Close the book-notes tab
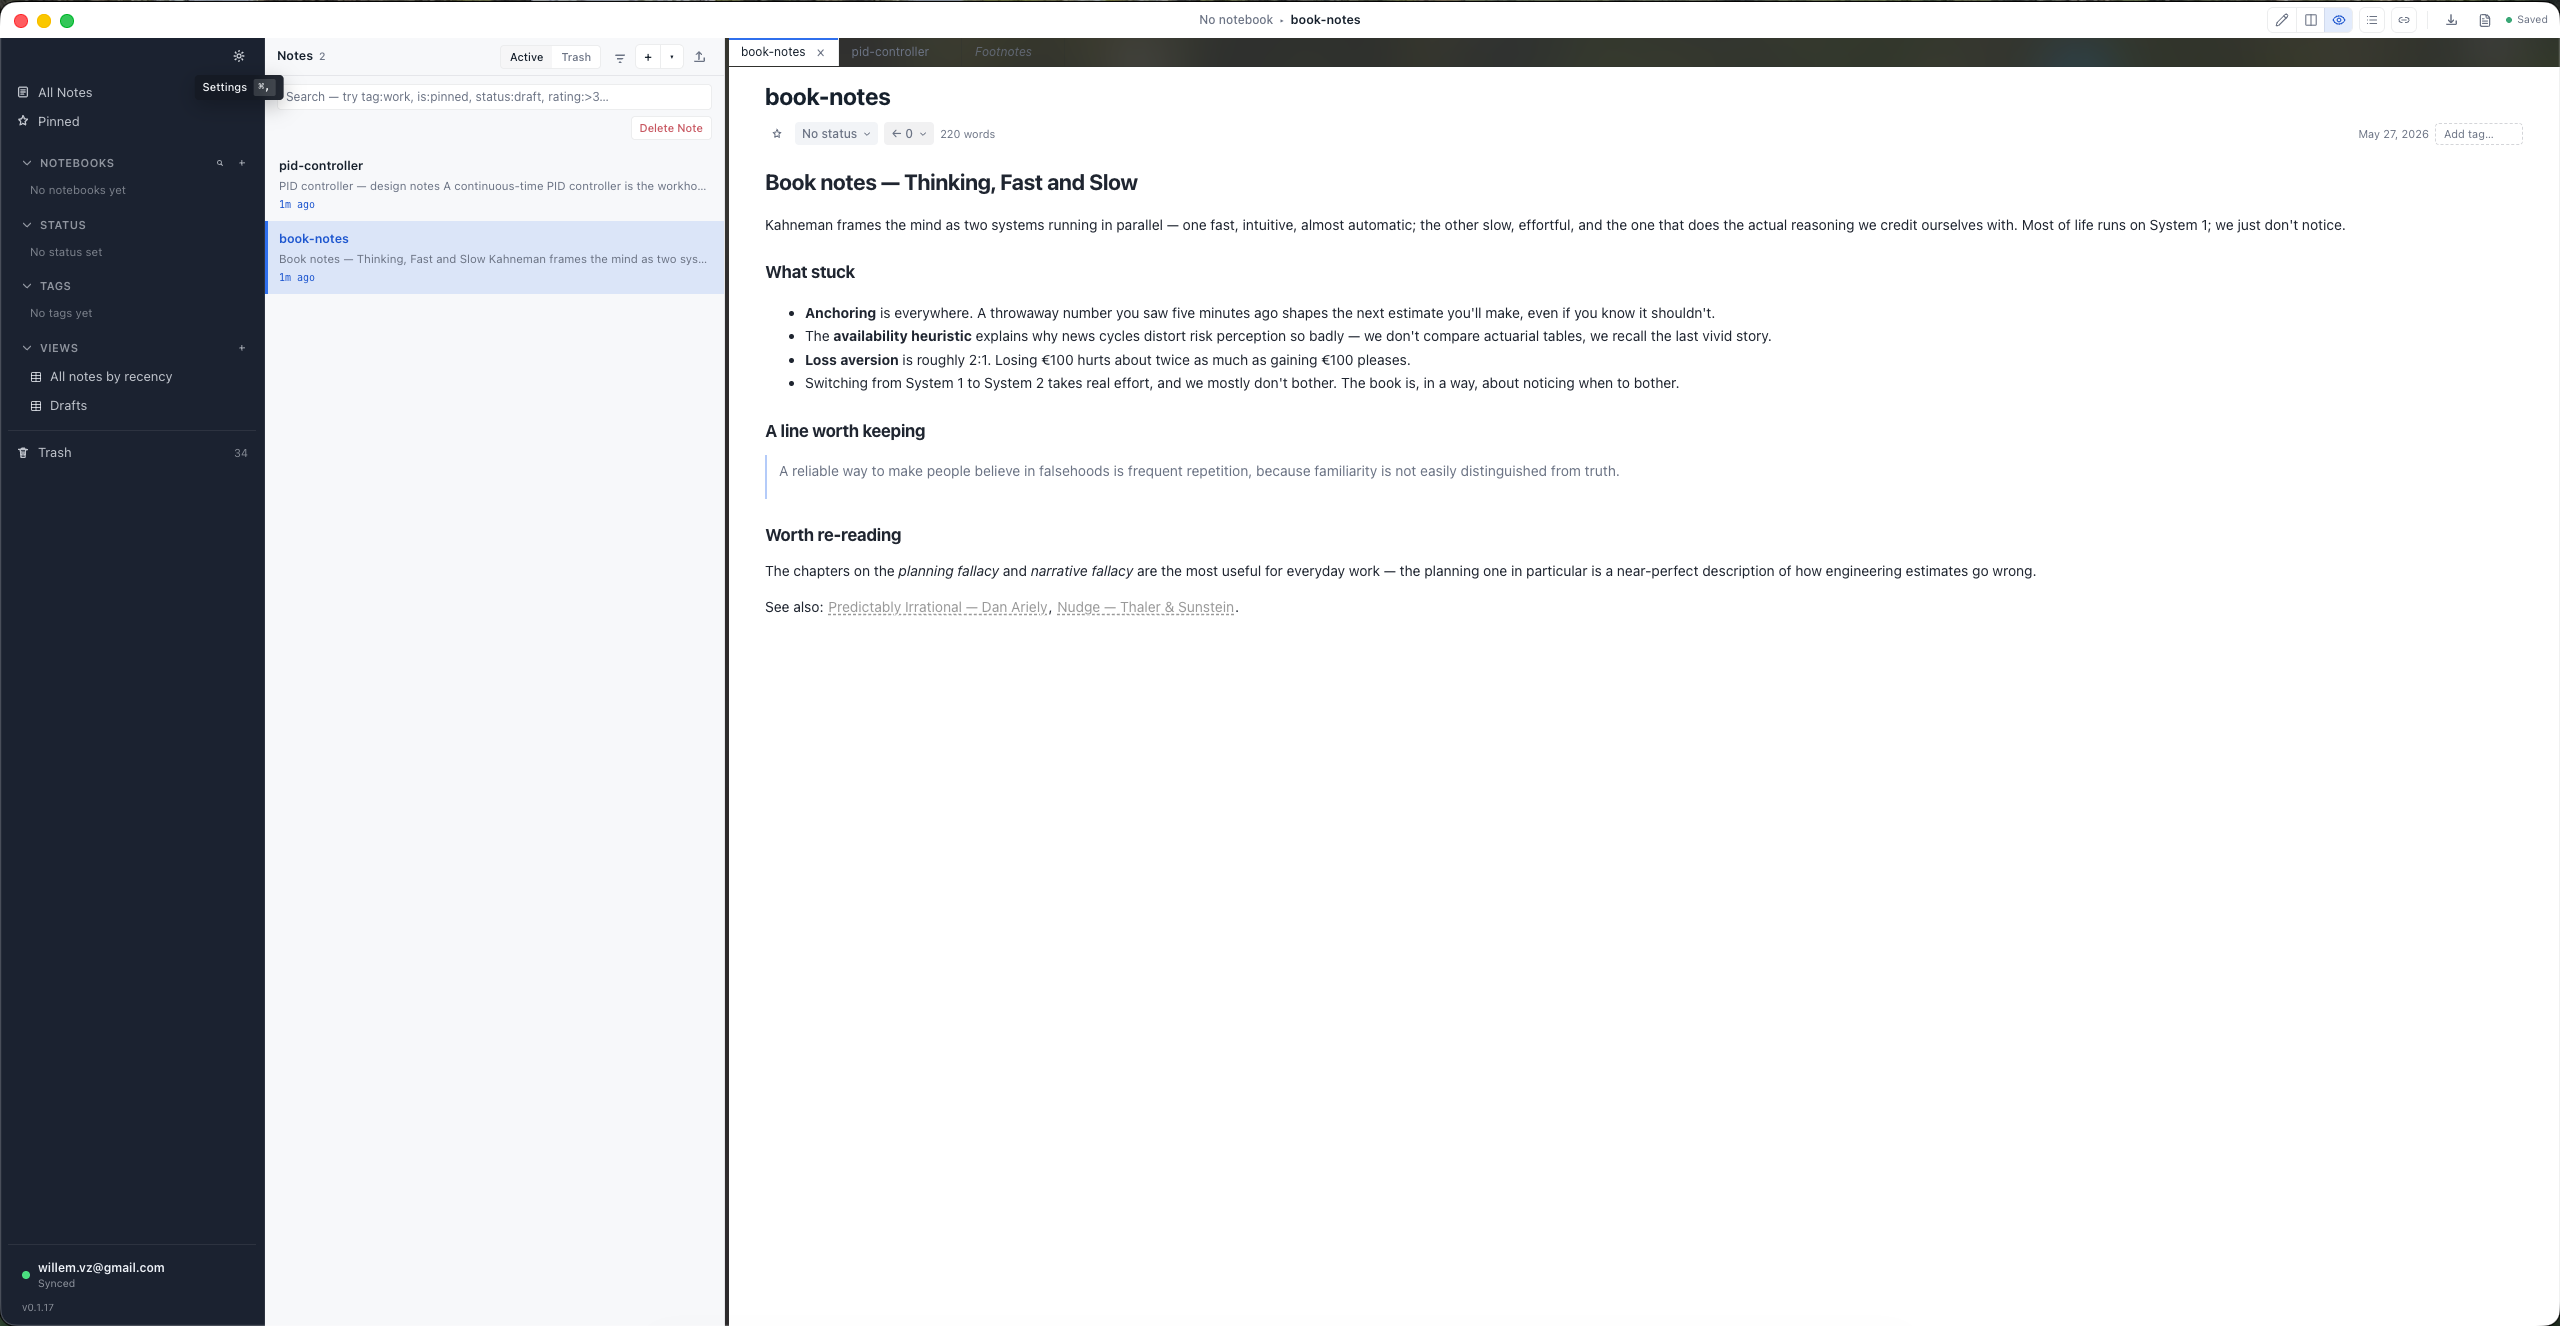Image resolution: width=2560 pixels, height=1326 pixels. [821, 53]
